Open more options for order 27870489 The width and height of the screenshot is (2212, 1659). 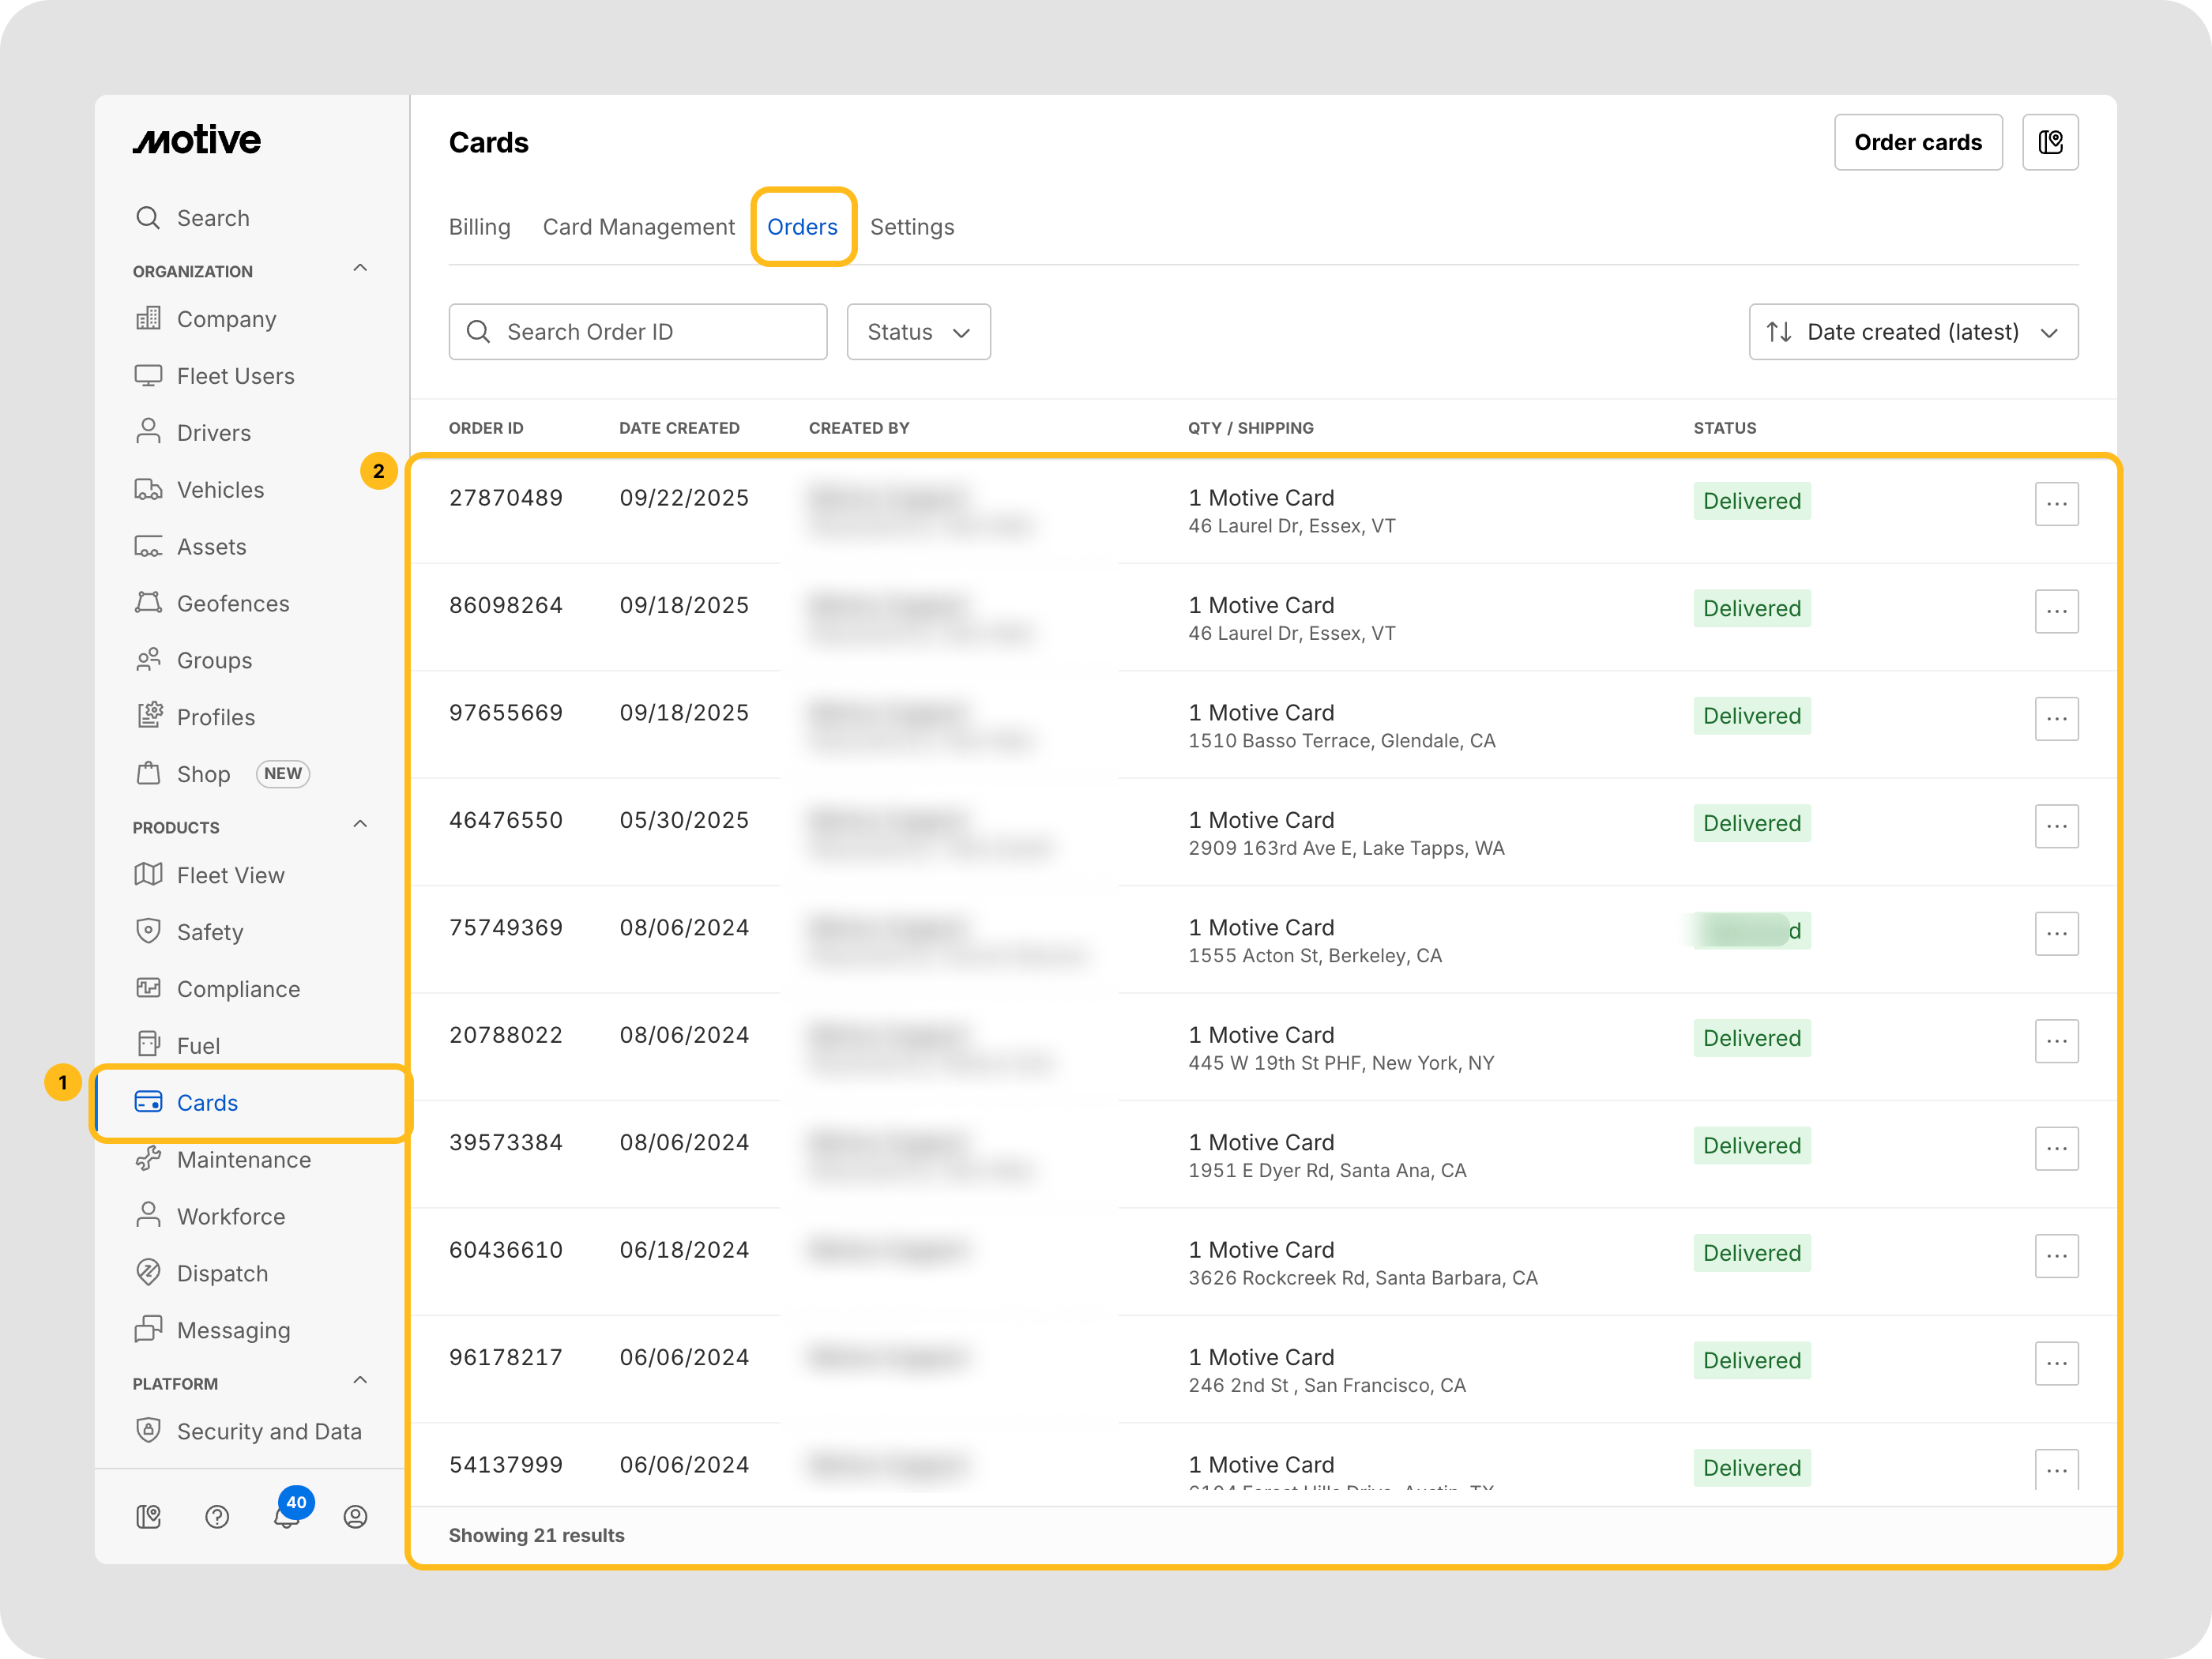click(x=2056, y=504)
